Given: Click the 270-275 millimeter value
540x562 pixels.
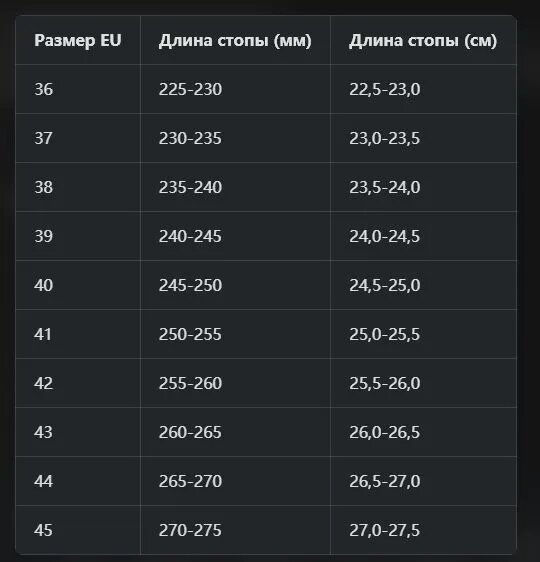Looking at the screenshot, I should click(190, 530).
